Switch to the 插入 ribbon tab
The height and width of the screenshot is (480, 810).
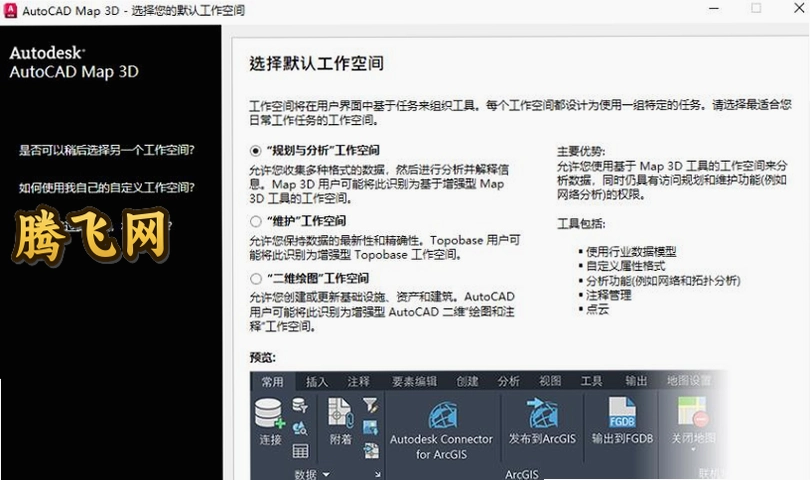[317, 381]
